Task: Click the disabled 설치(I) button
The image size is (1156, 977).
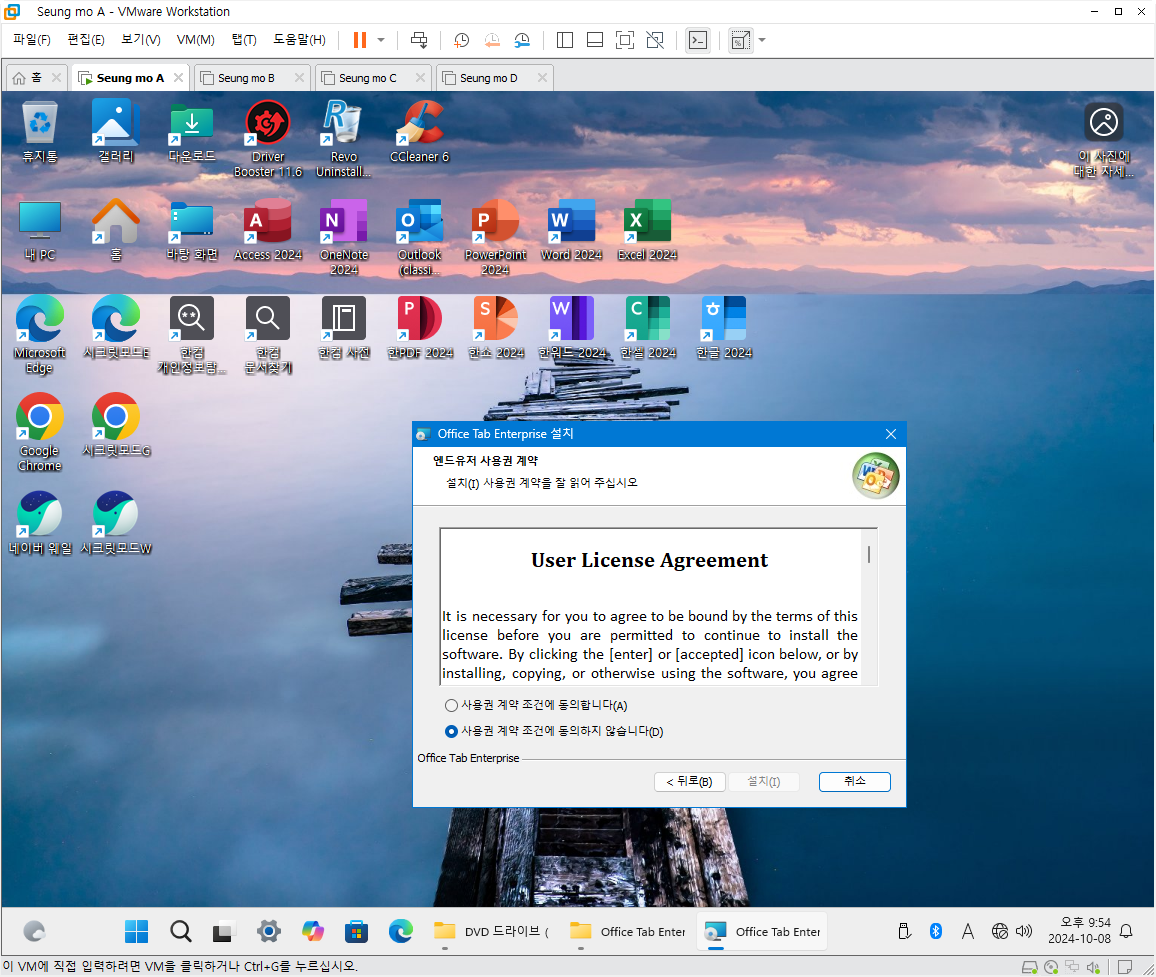Action: [764, 782]
